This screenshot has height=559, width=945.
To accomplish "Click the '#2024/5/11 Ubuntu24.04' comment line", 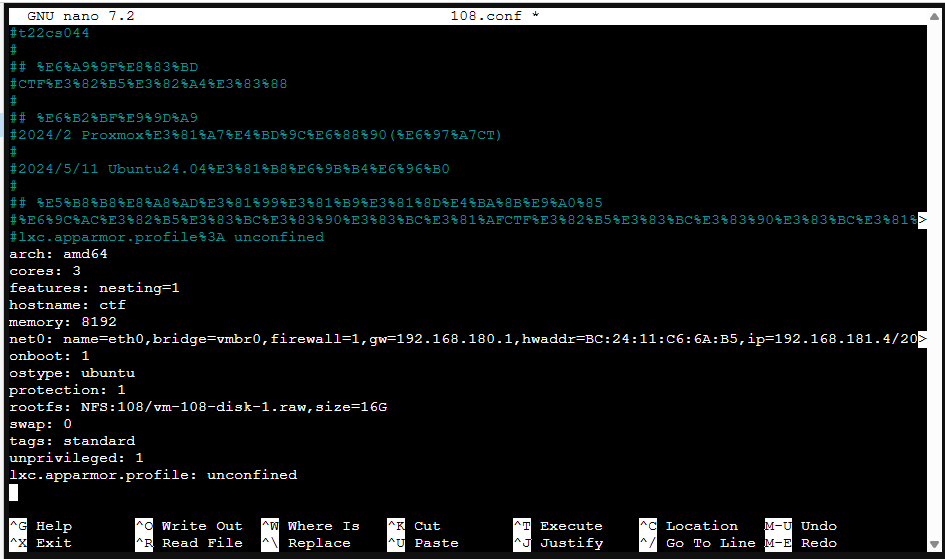I will pyautogui.click(x=230, y=169).
